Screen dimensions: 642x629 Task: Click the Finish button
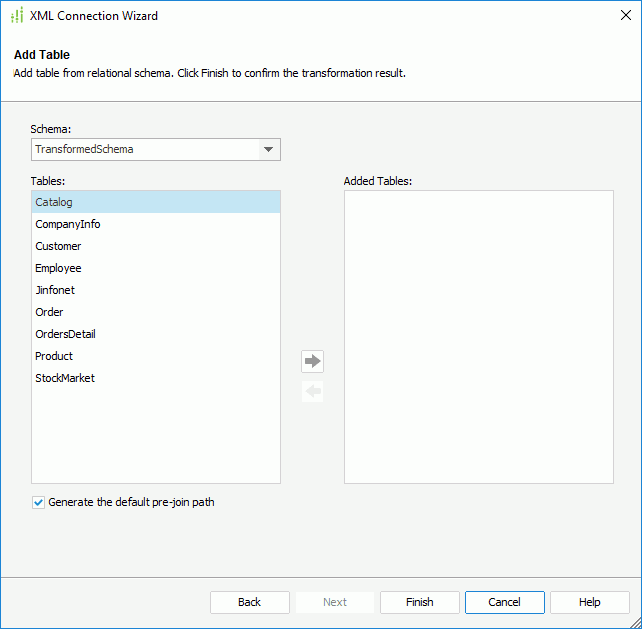pyautogui.click(x=420, y=602)
